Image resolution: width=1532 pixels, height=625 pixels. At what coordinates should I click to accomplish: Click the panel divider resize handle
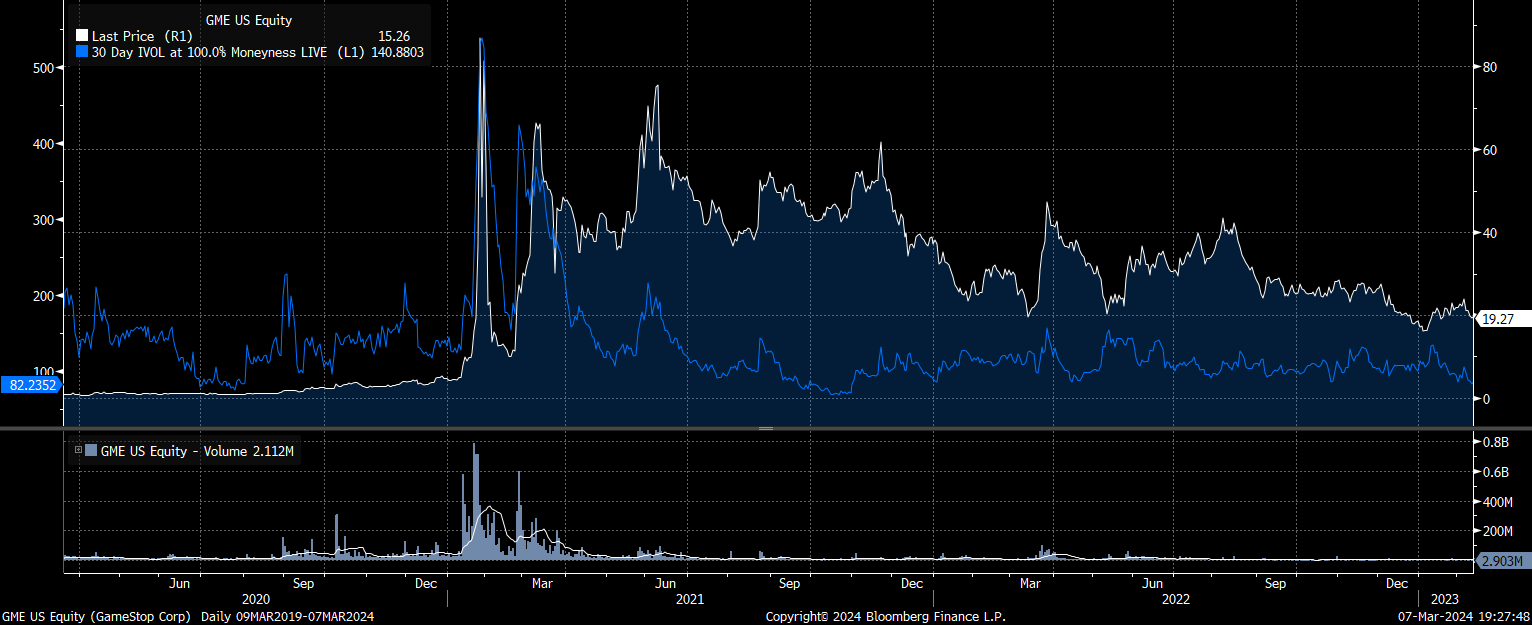[x=766, y=428]
